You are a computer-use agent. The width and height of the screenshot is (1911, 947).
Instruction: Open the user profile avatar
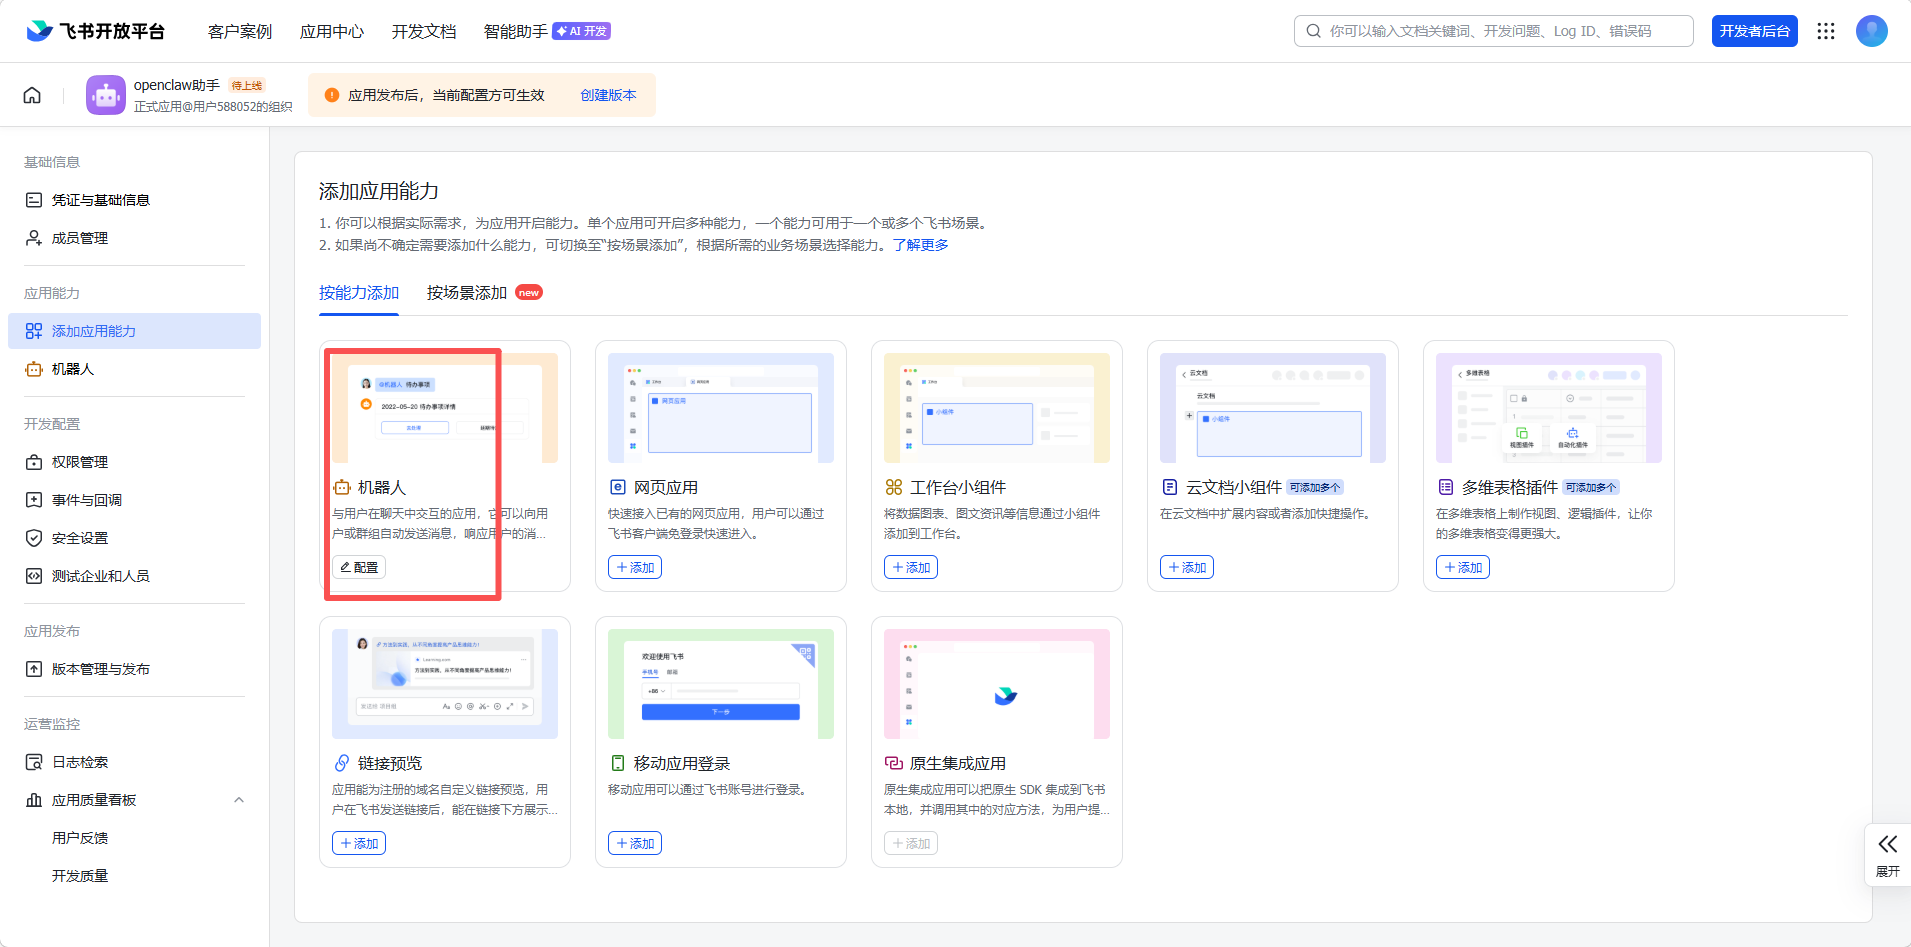point(1872,31)
